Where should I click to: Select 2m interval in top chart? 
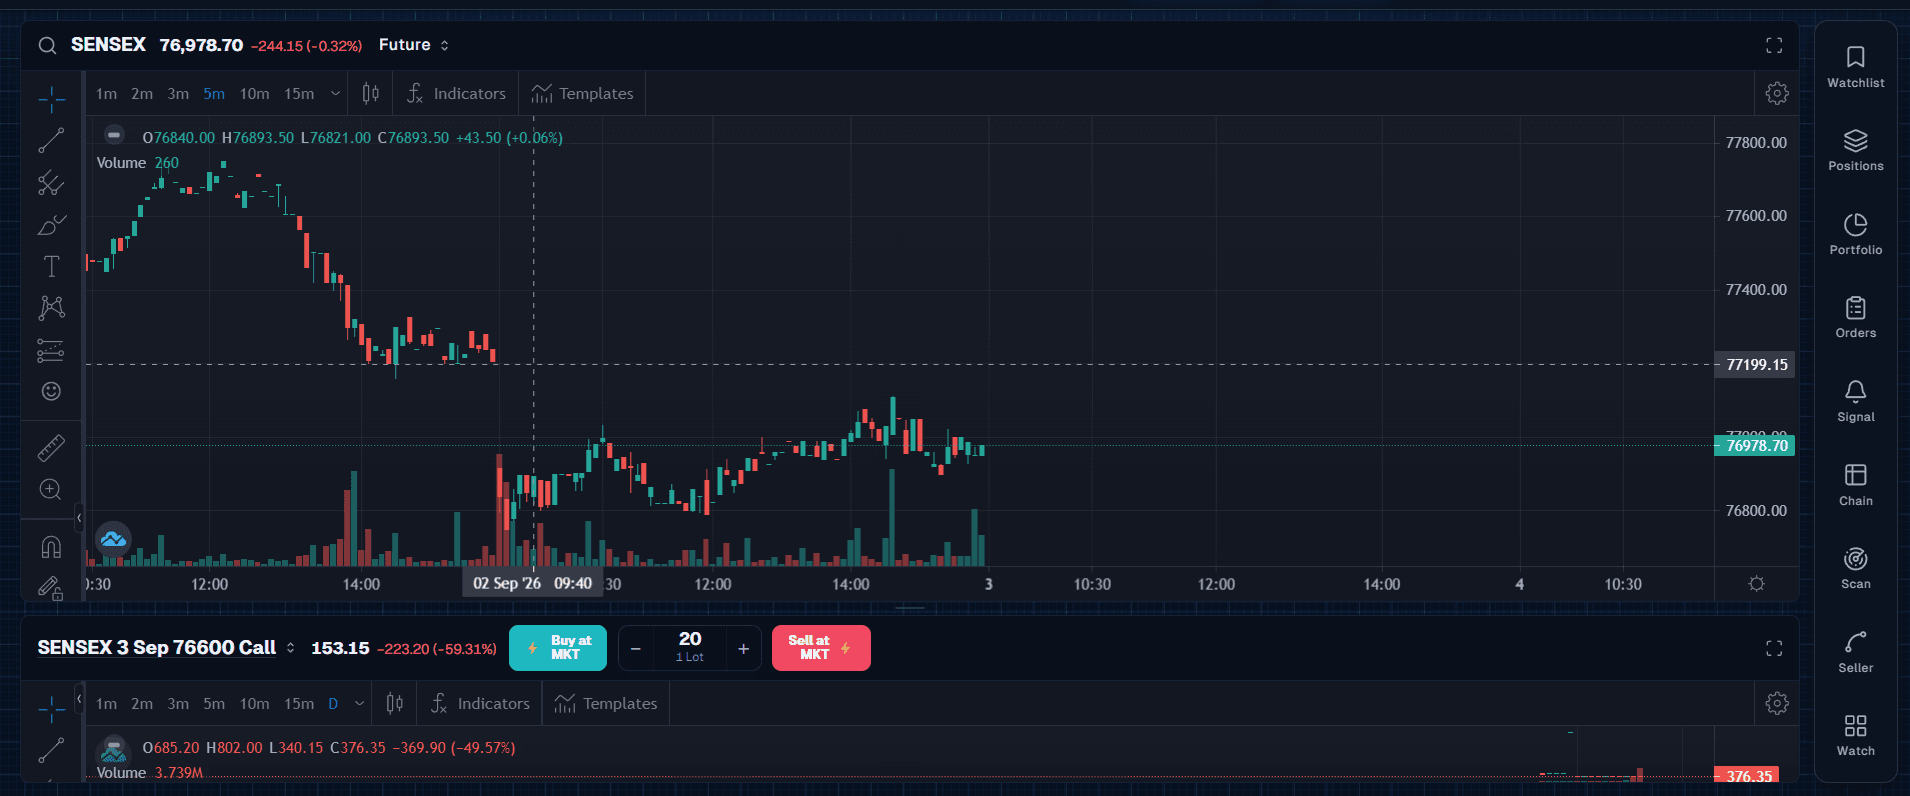click(x=142, y=93)
